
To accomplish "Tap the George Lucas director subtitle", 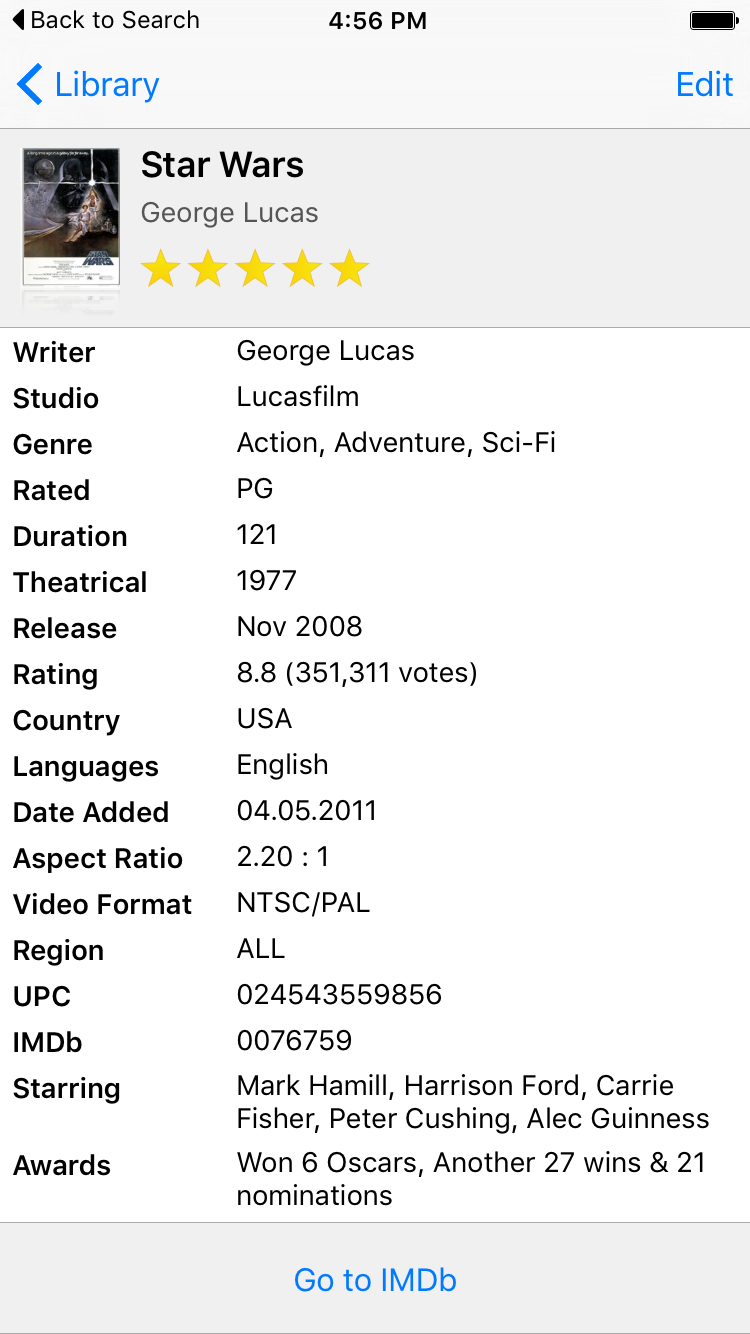I will (229, 213).
